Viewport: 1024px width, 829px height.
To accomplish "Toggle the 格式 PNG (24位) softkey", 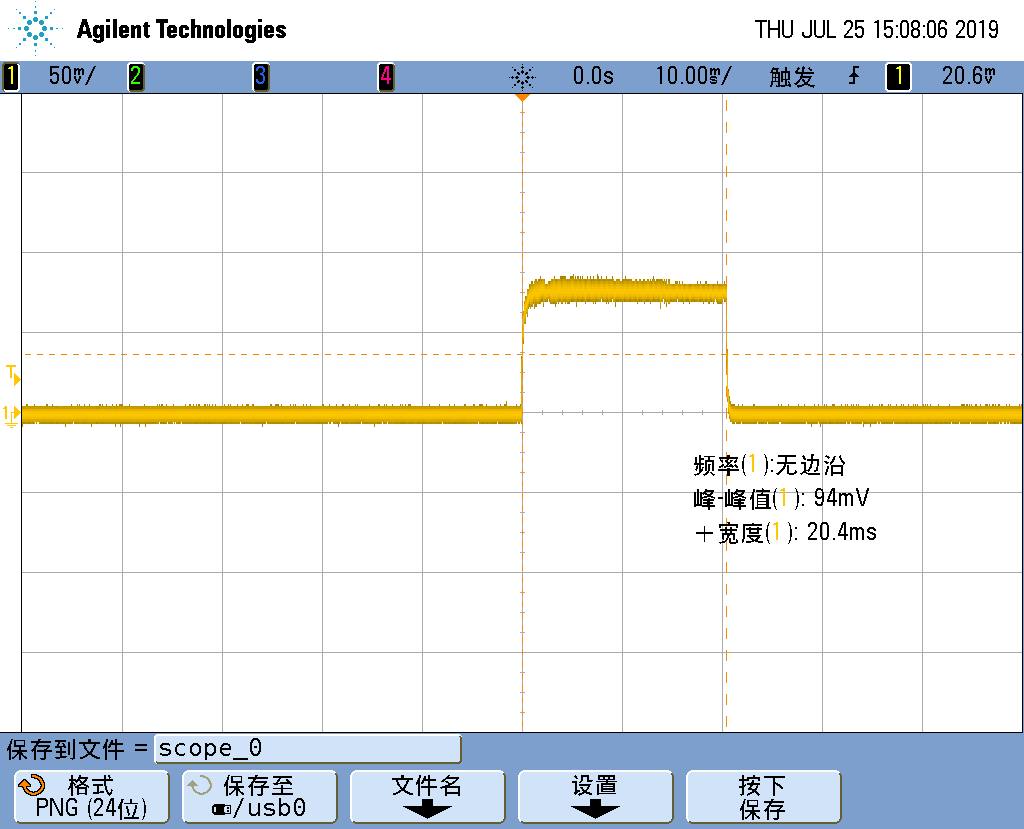I will 89,795.
